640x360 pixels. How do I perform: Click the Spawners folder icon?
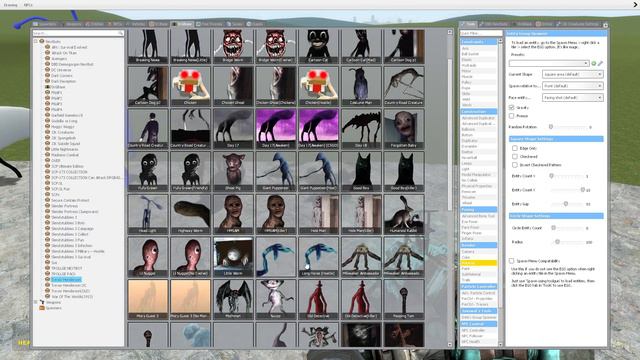(x=42, y=308)
